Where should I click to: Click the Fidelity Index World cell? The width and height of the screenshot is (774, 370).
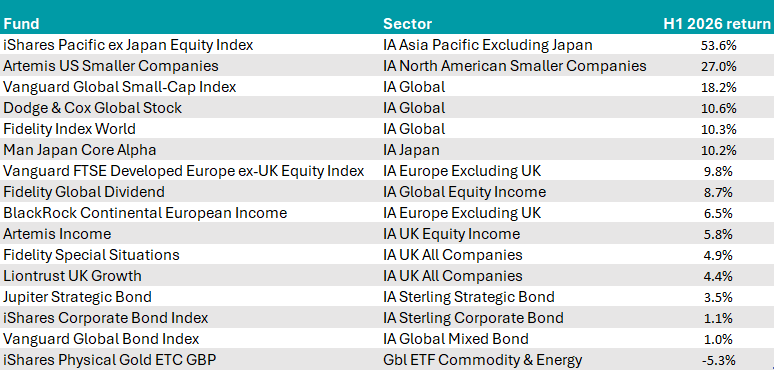tap(69, 129)
